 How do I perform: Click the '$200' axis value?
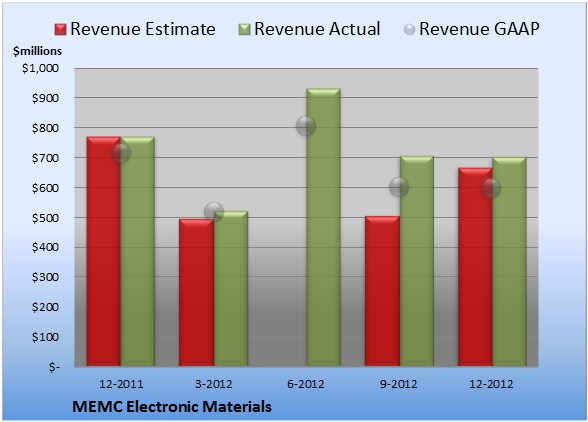pos(45,307)
